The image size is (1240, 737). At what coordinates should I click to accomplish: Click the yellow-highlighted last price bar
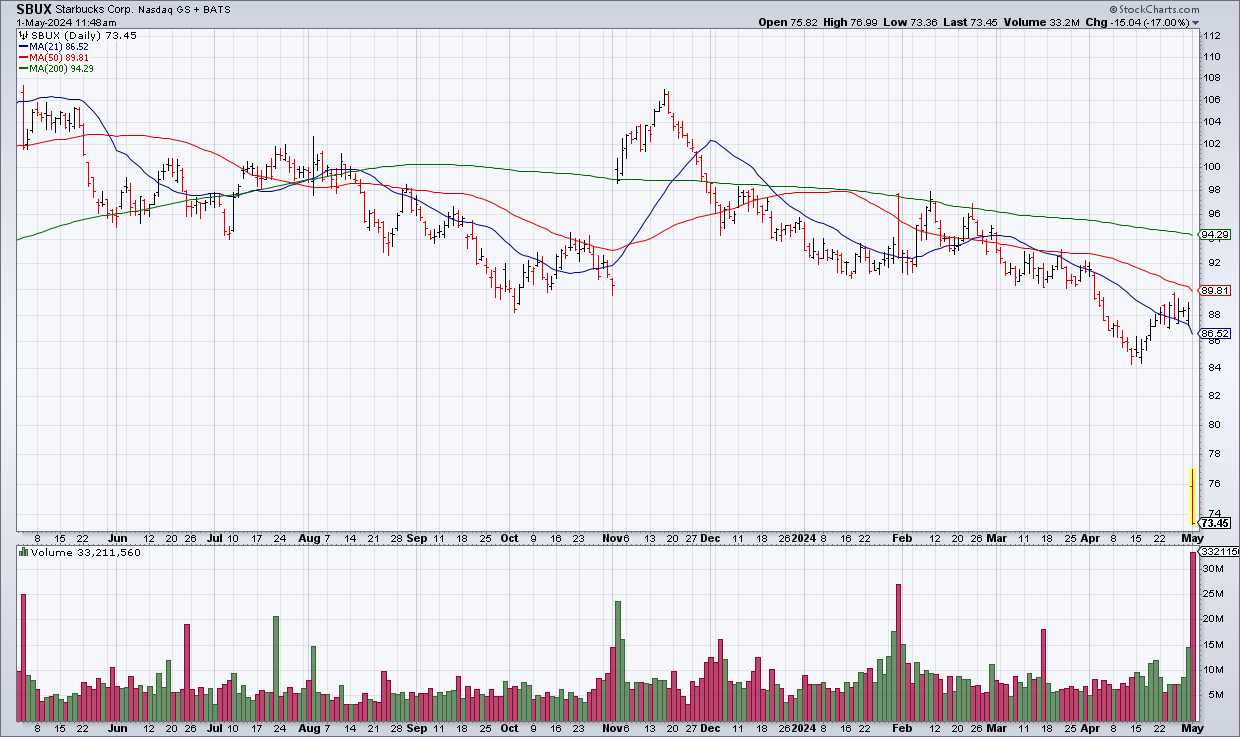click(1192, 496)
